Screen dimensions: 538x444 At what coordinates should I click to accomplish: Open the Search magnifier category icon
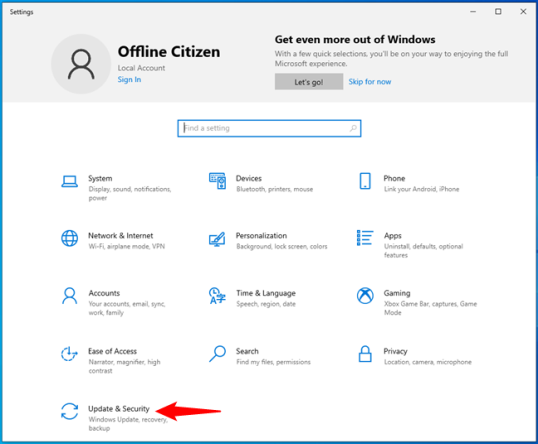[218, 353]
